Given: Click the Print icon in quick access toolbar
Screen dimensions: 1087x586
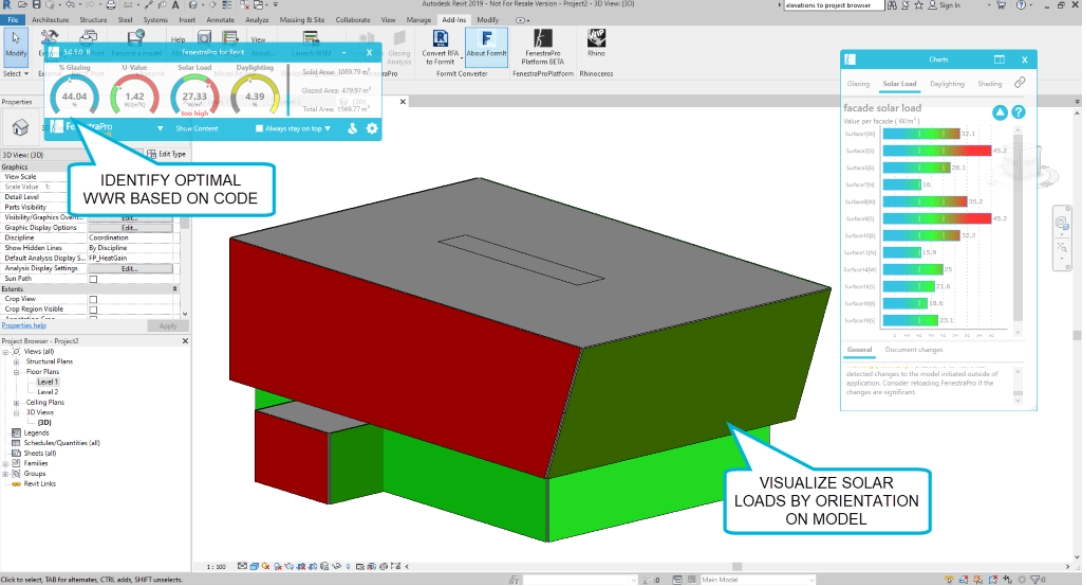Looking at the screenshot, I should click(110, 5).
